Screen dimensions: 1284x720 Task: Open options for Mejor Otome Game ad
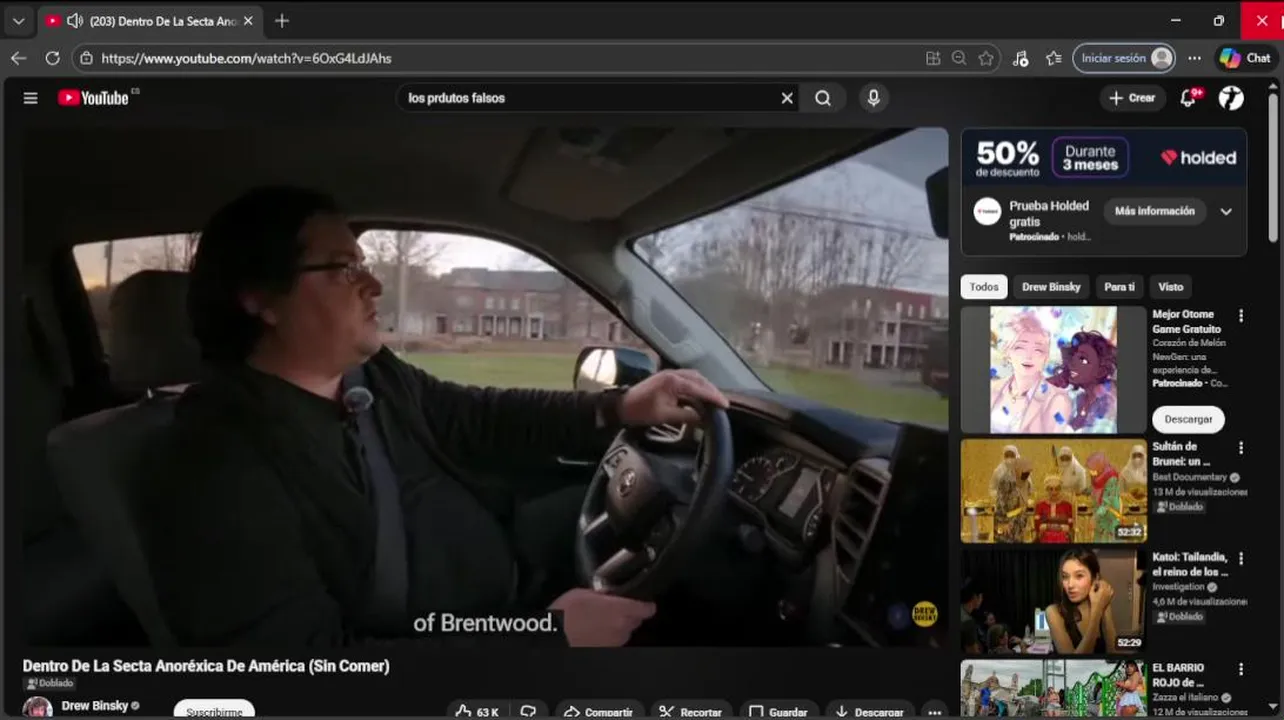point(1241,316)
